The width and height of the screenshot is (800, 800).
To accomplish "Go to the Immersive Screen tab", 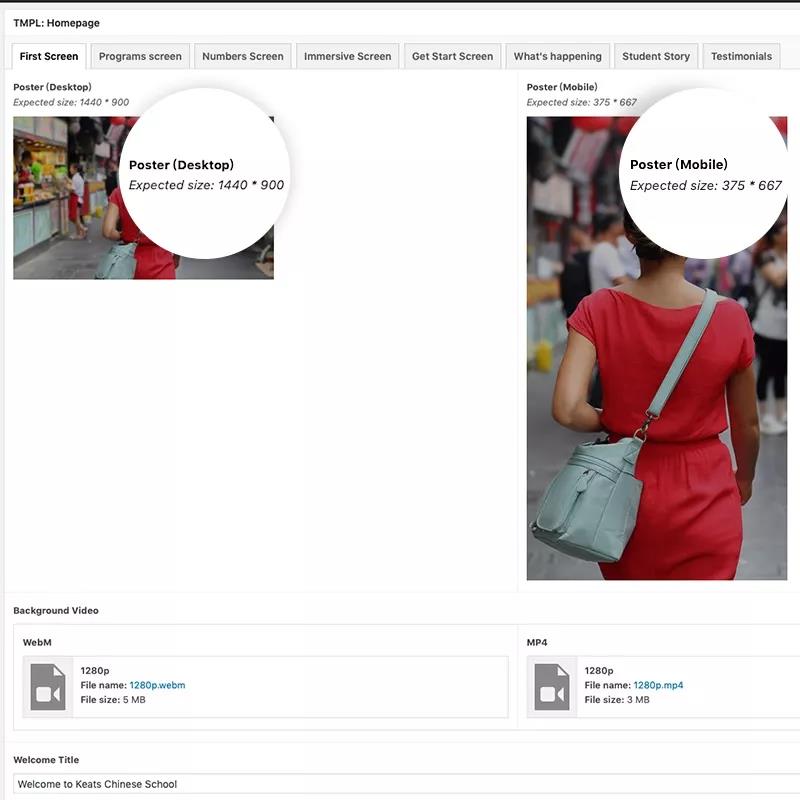I will (x=348, y=56).
